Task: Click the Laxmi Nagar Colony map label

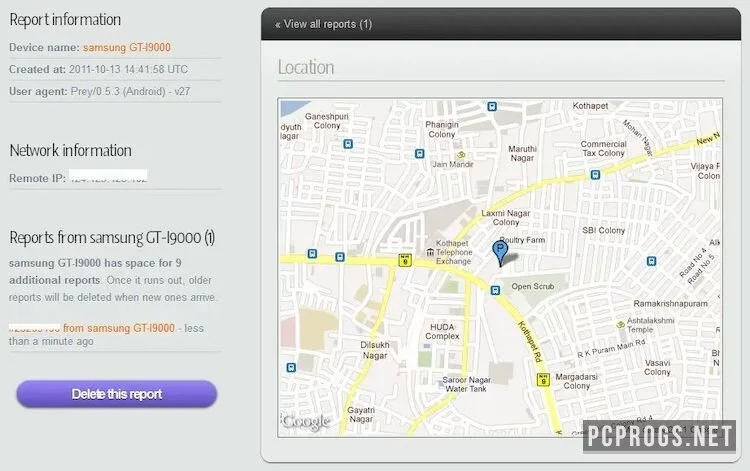Action: pos(506,218)
